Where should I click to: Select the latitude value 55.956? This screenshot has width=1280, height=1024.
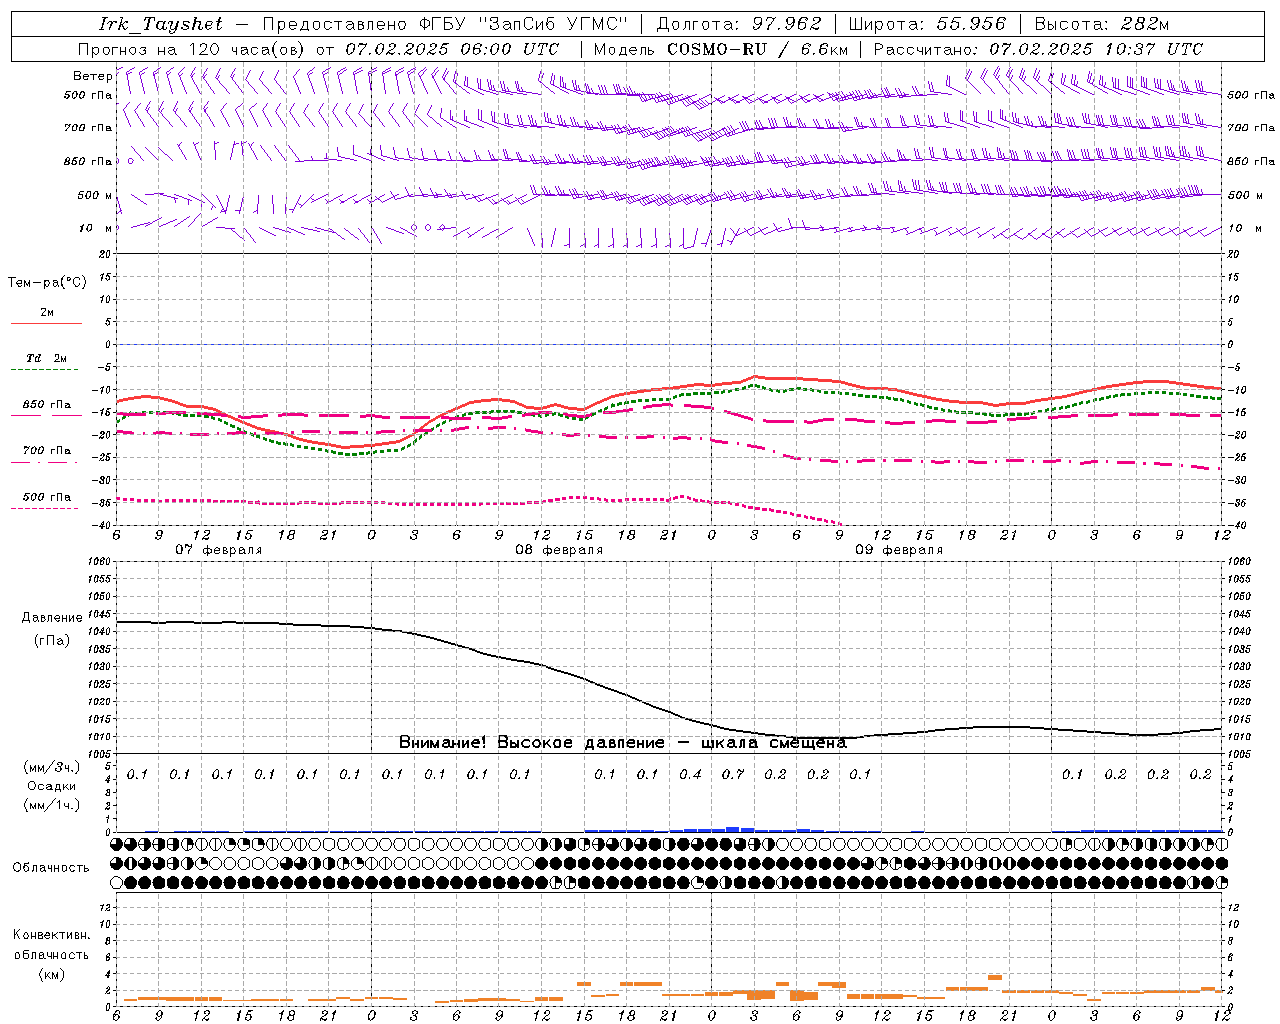971,24
